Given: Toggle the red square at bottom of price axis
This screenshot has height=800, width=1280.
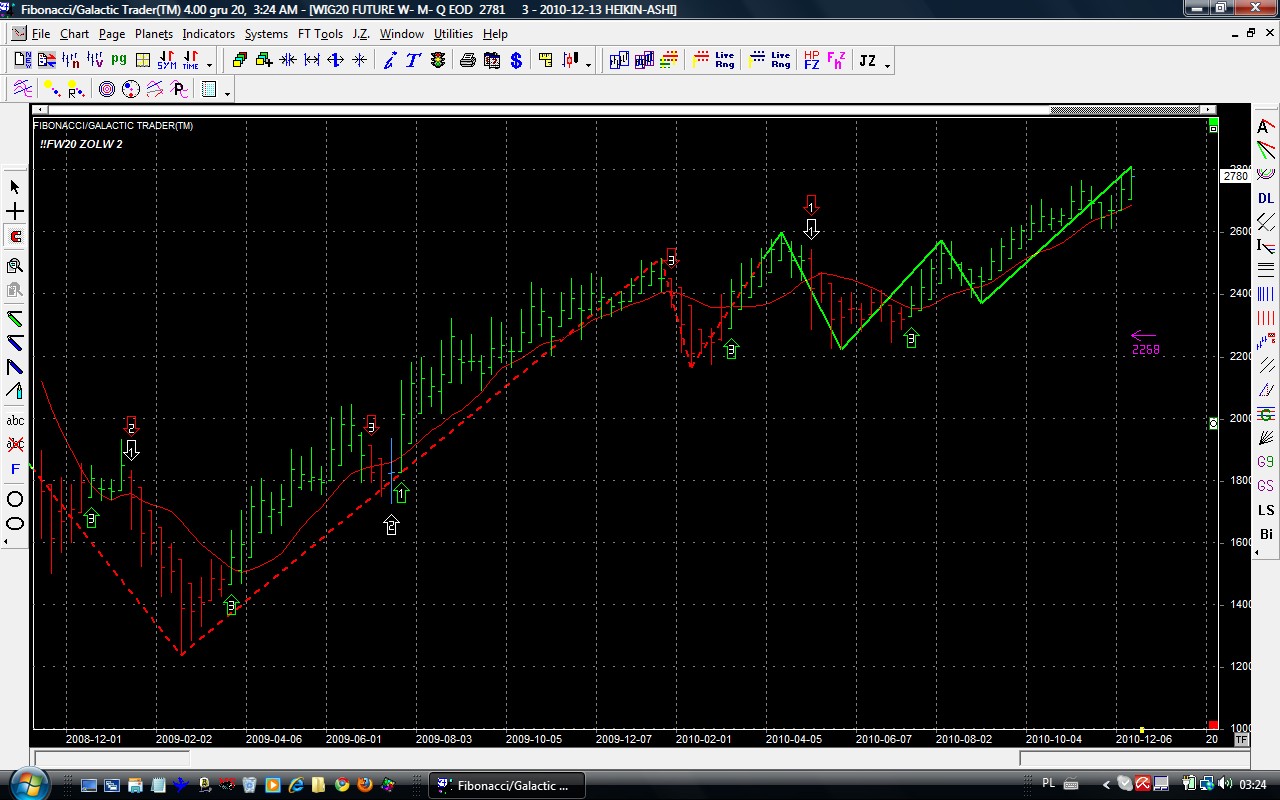Looking at the screenshot, I should (1213, 725).
